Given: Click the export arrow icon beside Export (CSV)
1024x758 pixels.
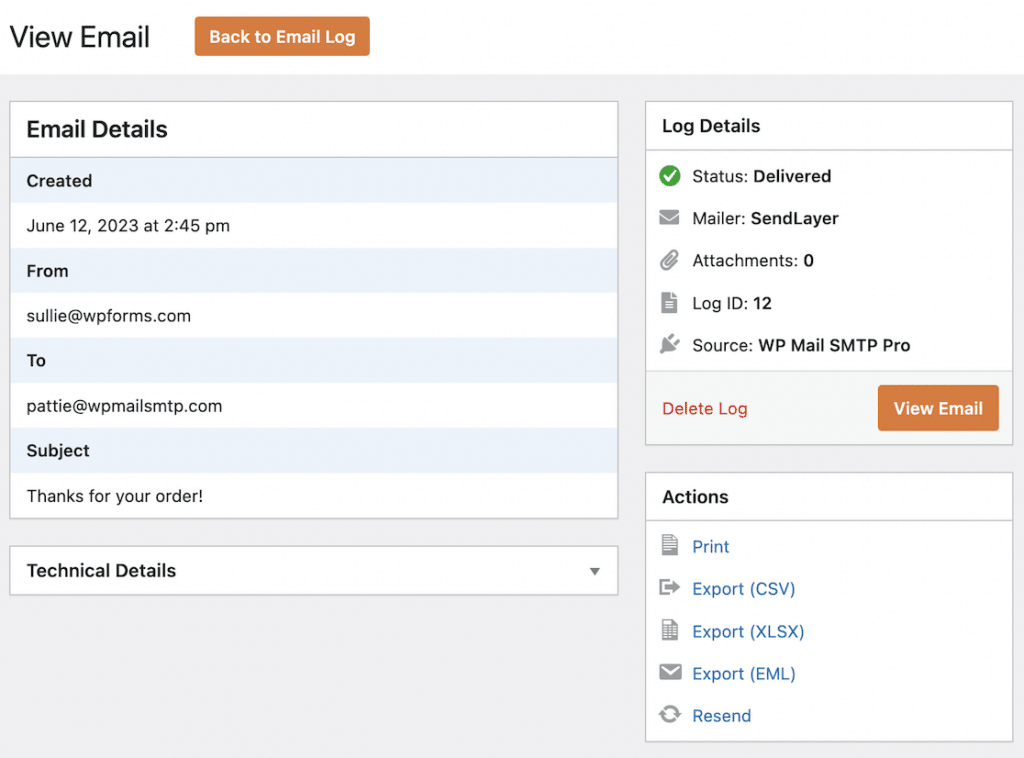Looking at the screenshot, I should [671, 588].
